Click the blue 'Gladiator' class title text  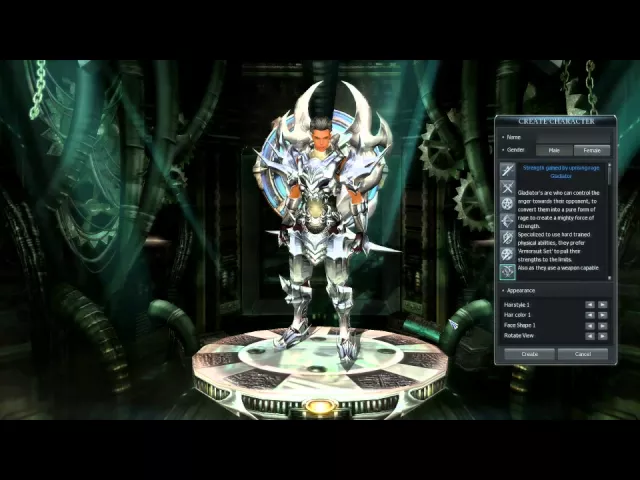coord(561,176)
